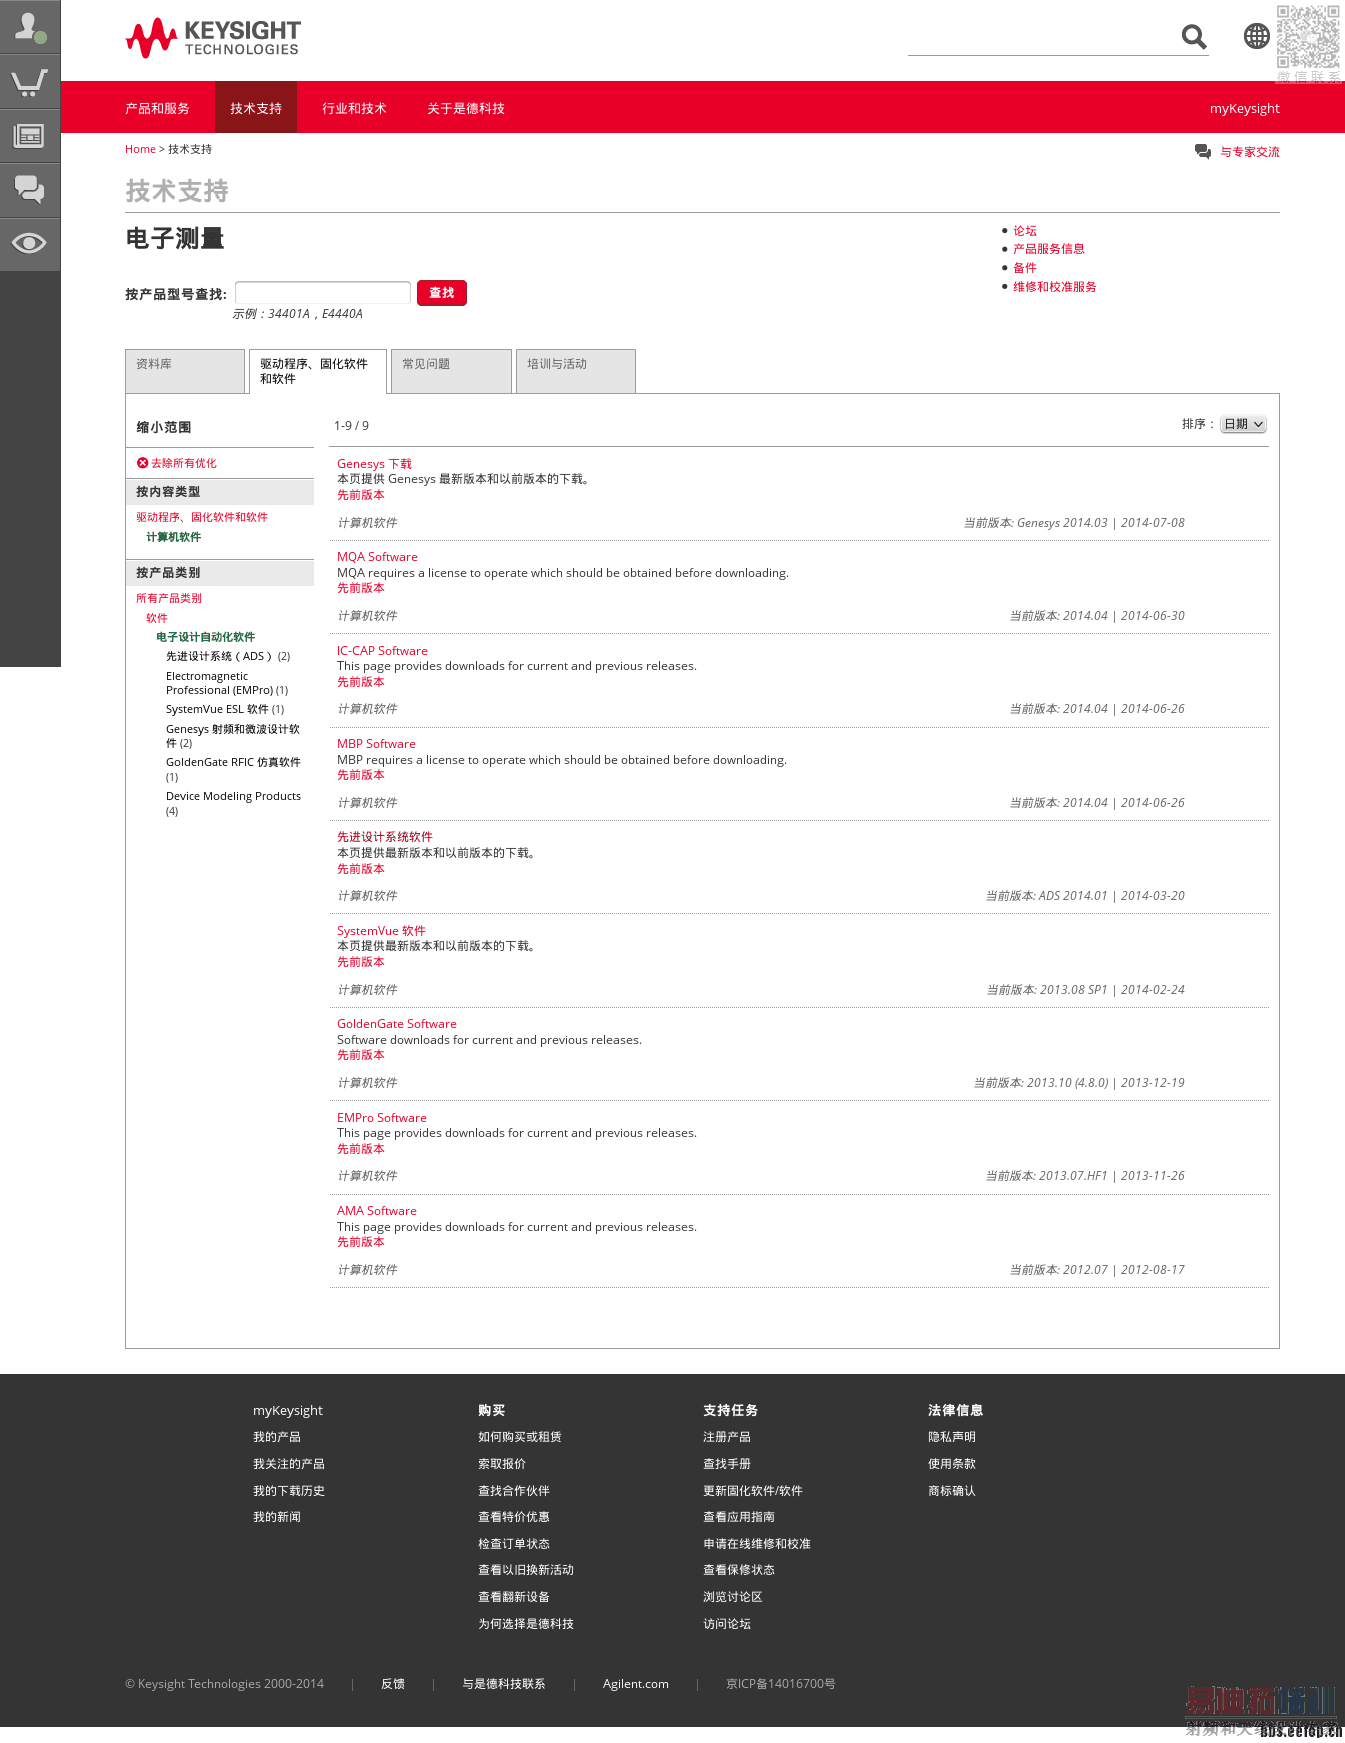The width and height of the screenshot is (1345, 1743).
Task: Open the MQA Software result
Action: coord(377,557)
